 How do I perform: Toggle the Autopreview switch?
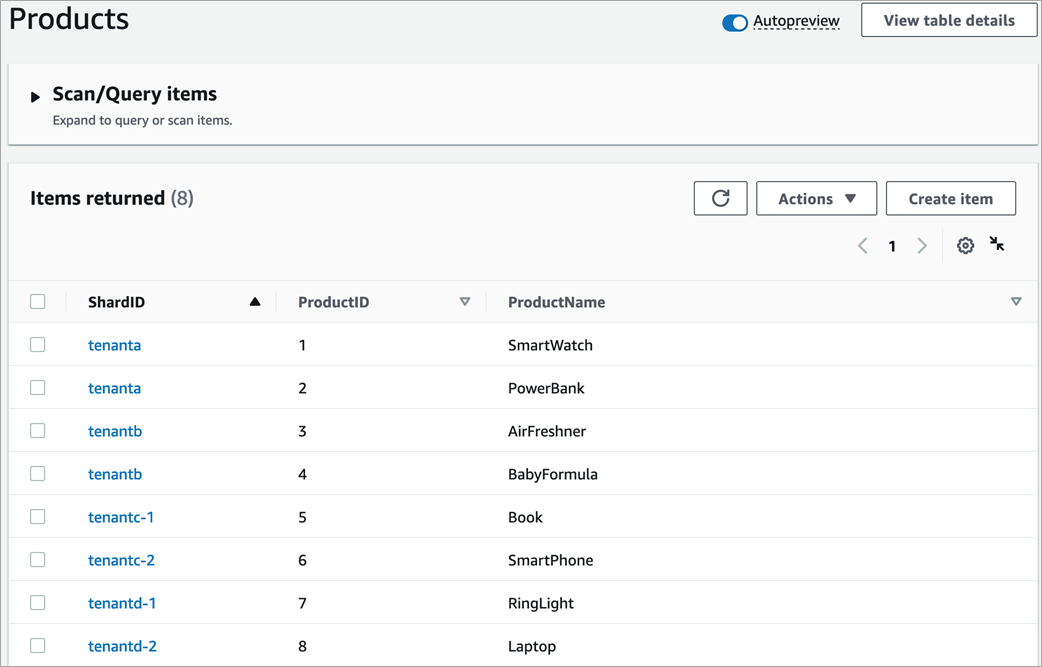point(735,22)
